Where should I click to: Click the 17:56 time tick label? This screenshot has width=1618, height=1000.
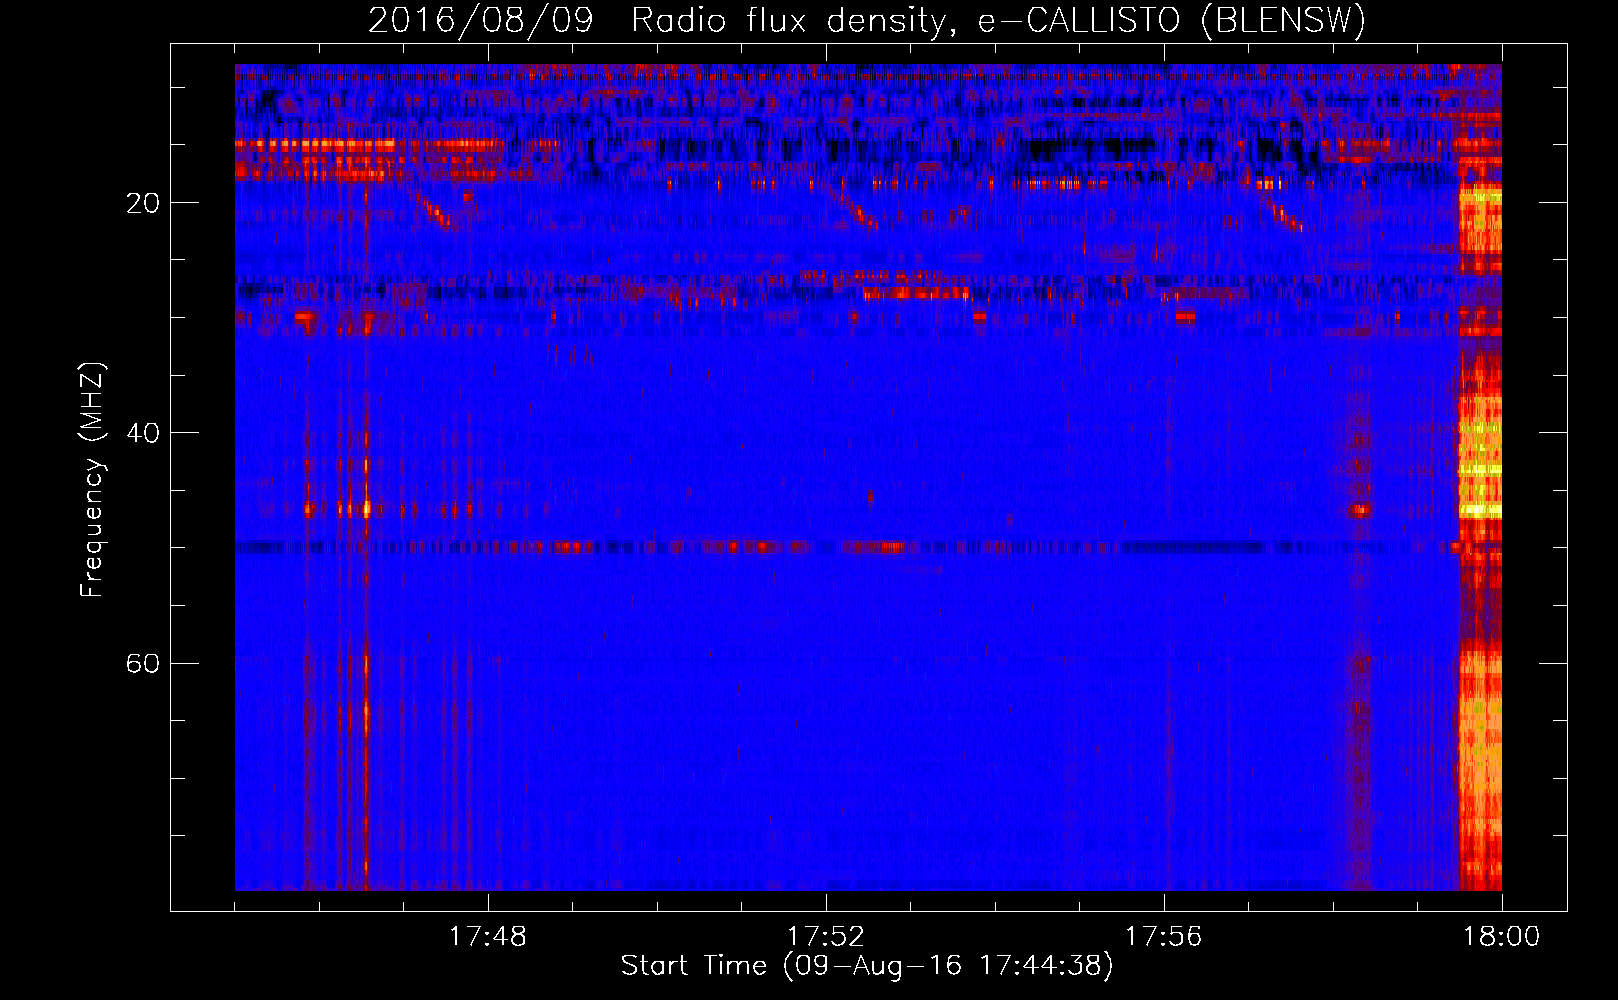click(1164, 937)
